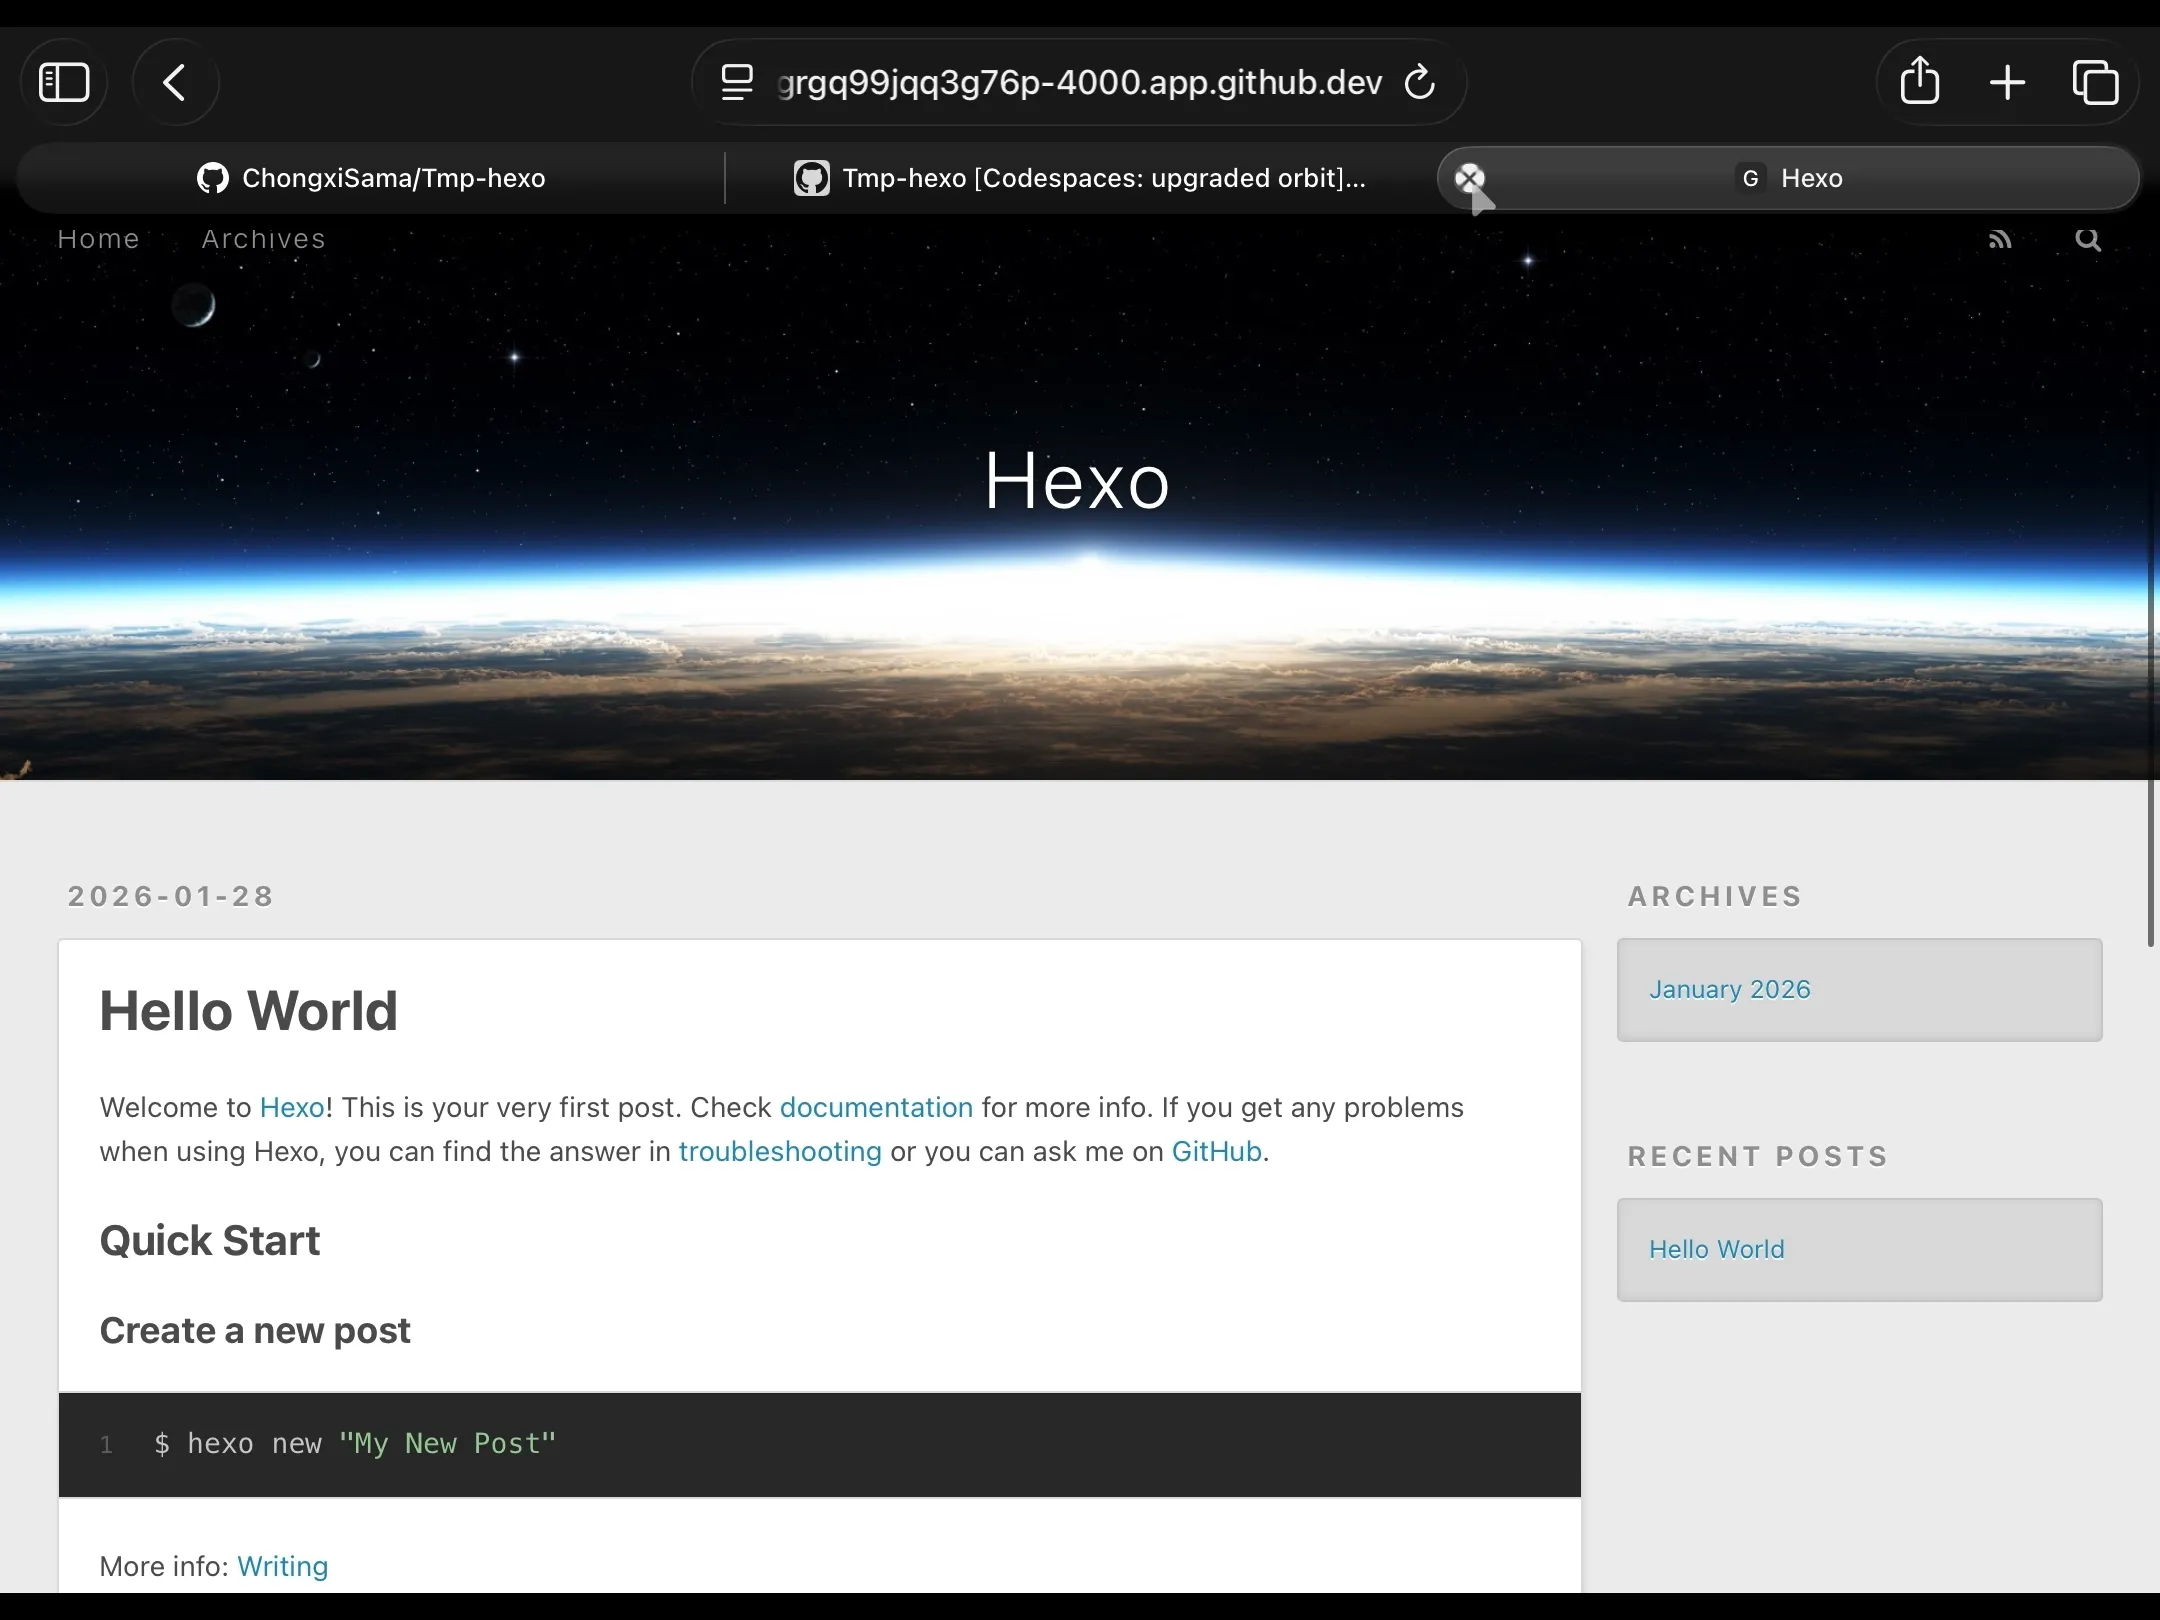The image size is (2160, 1620).
Task: Open a new browser tab
Action: [x=2006, y=81]
